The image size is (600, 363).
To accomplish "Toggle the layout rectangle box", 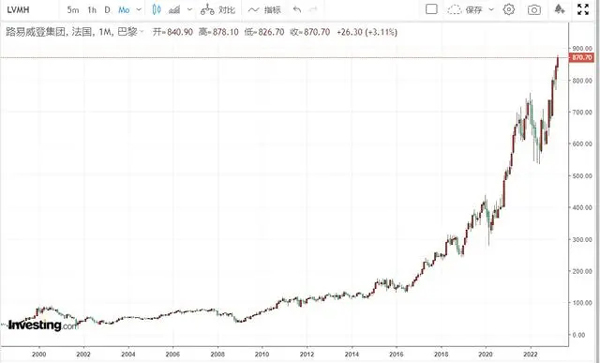I will 431,9.
